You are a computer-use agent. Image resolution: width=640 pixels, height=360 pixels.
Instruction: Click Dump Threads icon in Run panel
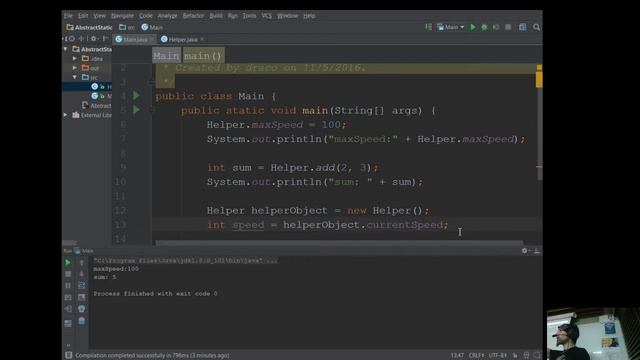pos(68,297)
